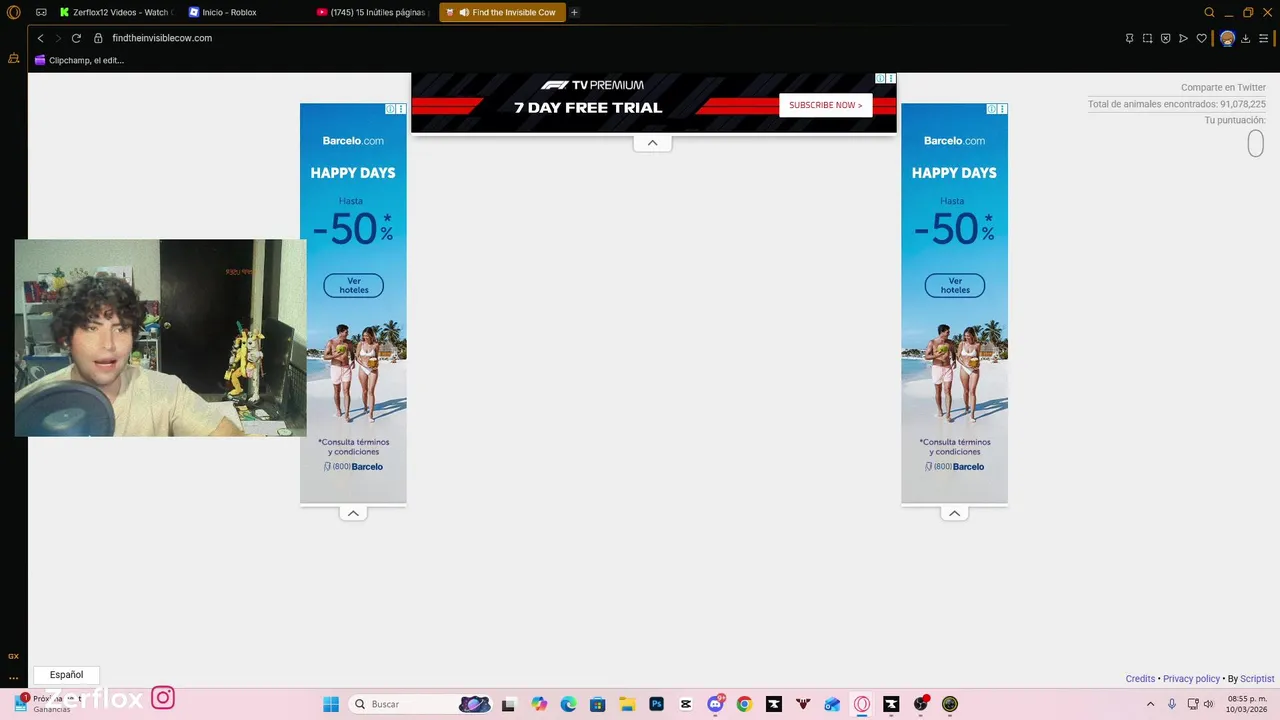The height and width of the screenshot is (720, 1280).
Task: Collapse the left Barcelo ad
Action: tap(353, 513)
